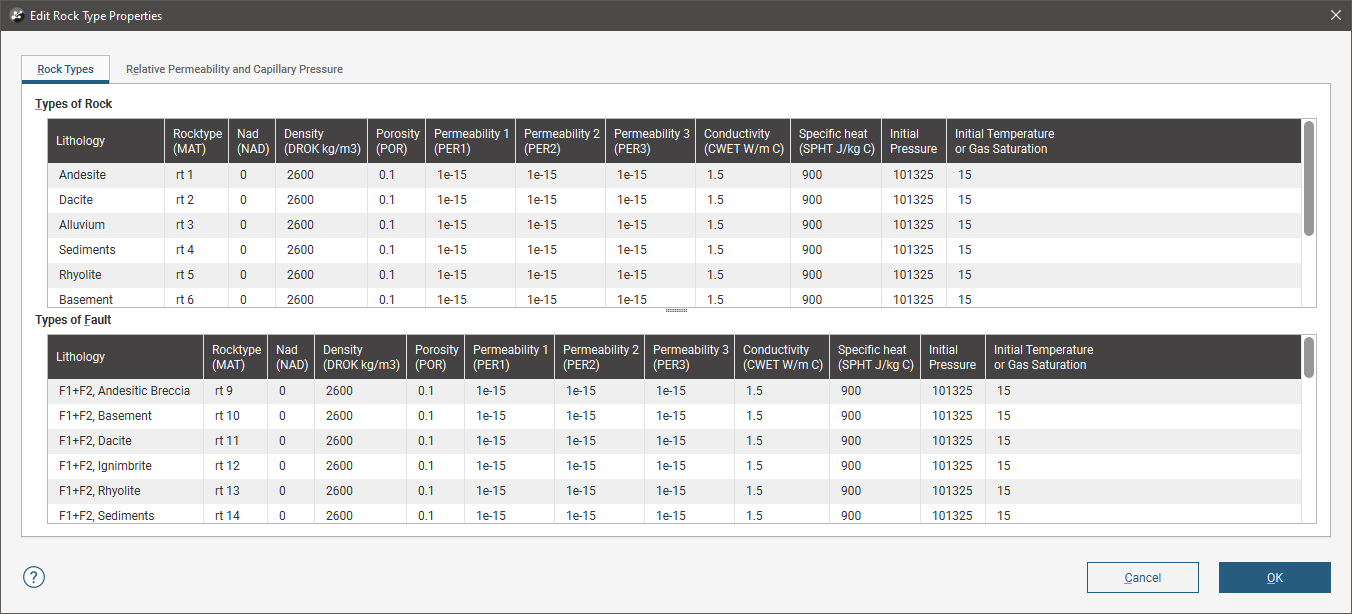The width and height of the screenshot is (1352, 614).
Task: Edit the density cell for Andesite
Action: 320,175
